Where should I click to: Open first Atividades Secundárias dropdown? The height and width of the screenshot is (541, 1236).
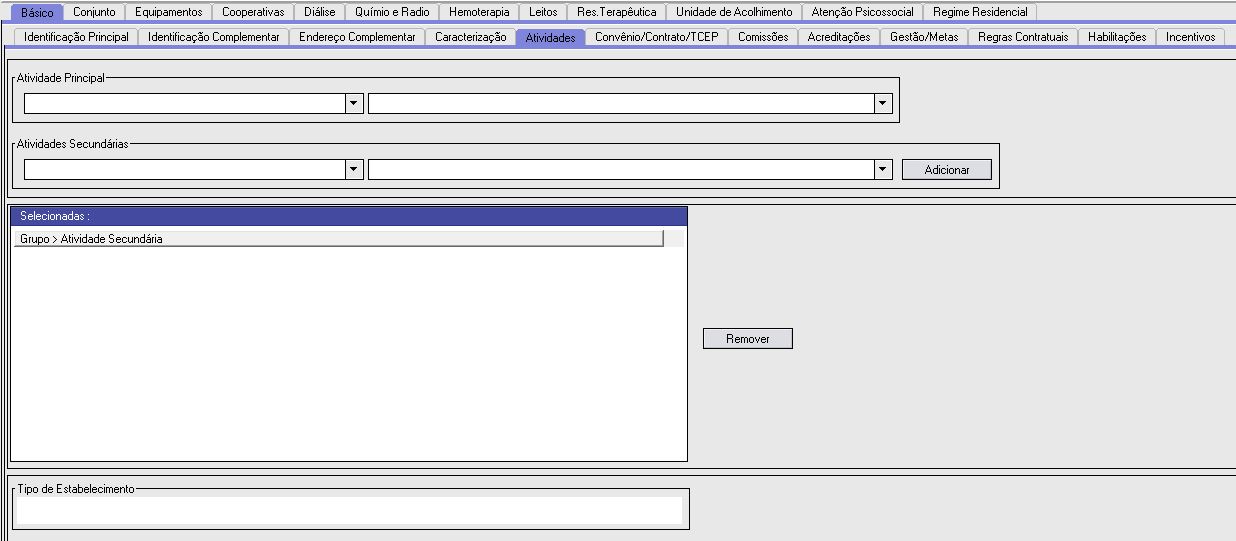[x=353, y=170]
